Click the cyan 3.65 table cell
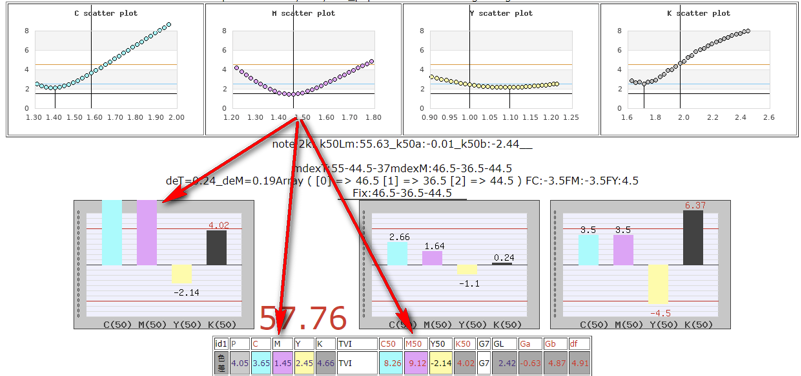 pyautogui.click(x=261, y=364)
